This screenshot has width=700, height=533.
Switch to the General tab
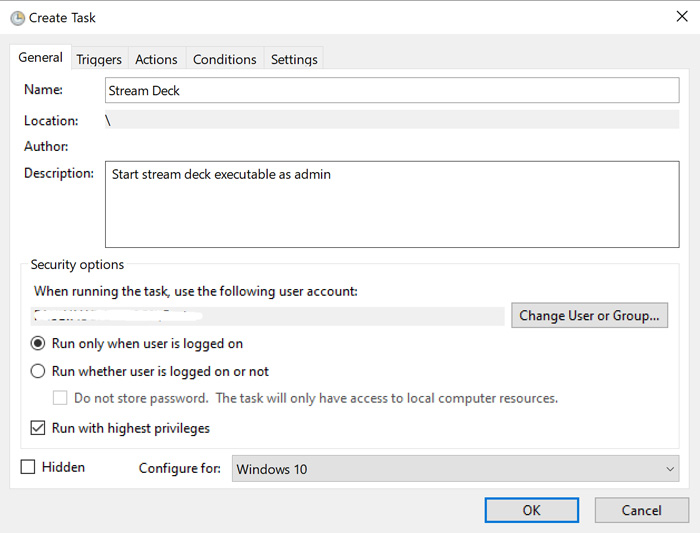pos(40,58)
